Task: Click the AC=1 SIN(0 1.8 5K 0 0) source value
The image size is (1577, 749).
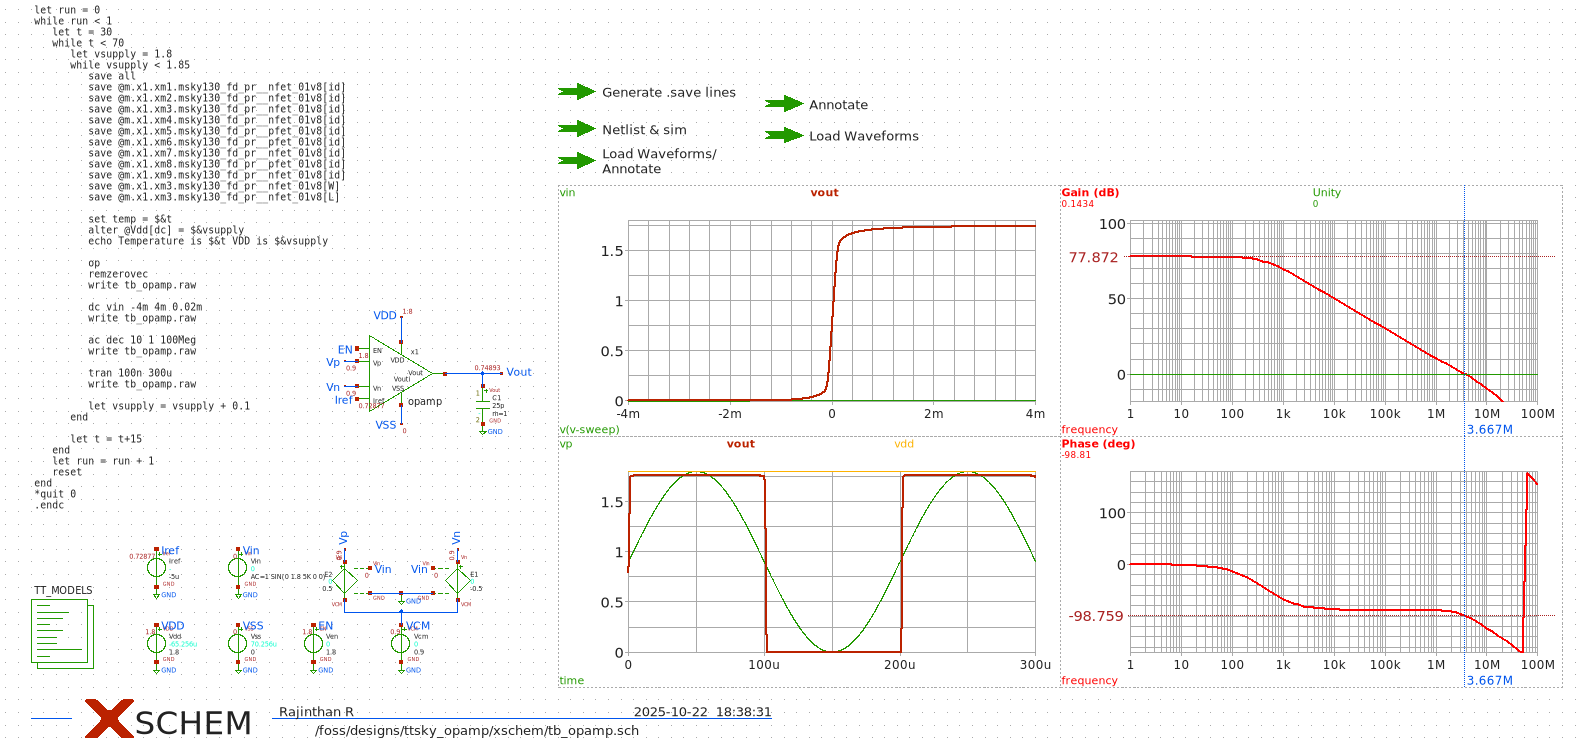Action: pyautogui.click(x=287, y=576)
